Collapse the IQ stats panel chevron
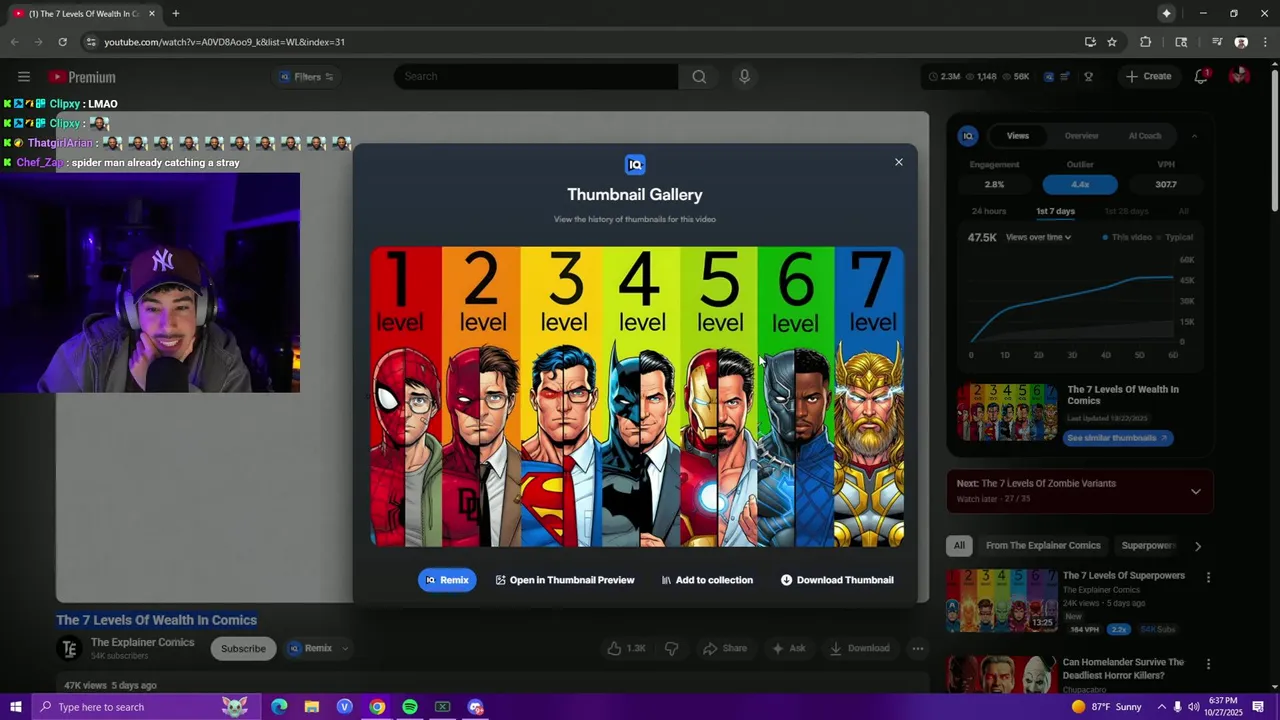Screen dimensions: 1280x720 (x=1194, y=136)
